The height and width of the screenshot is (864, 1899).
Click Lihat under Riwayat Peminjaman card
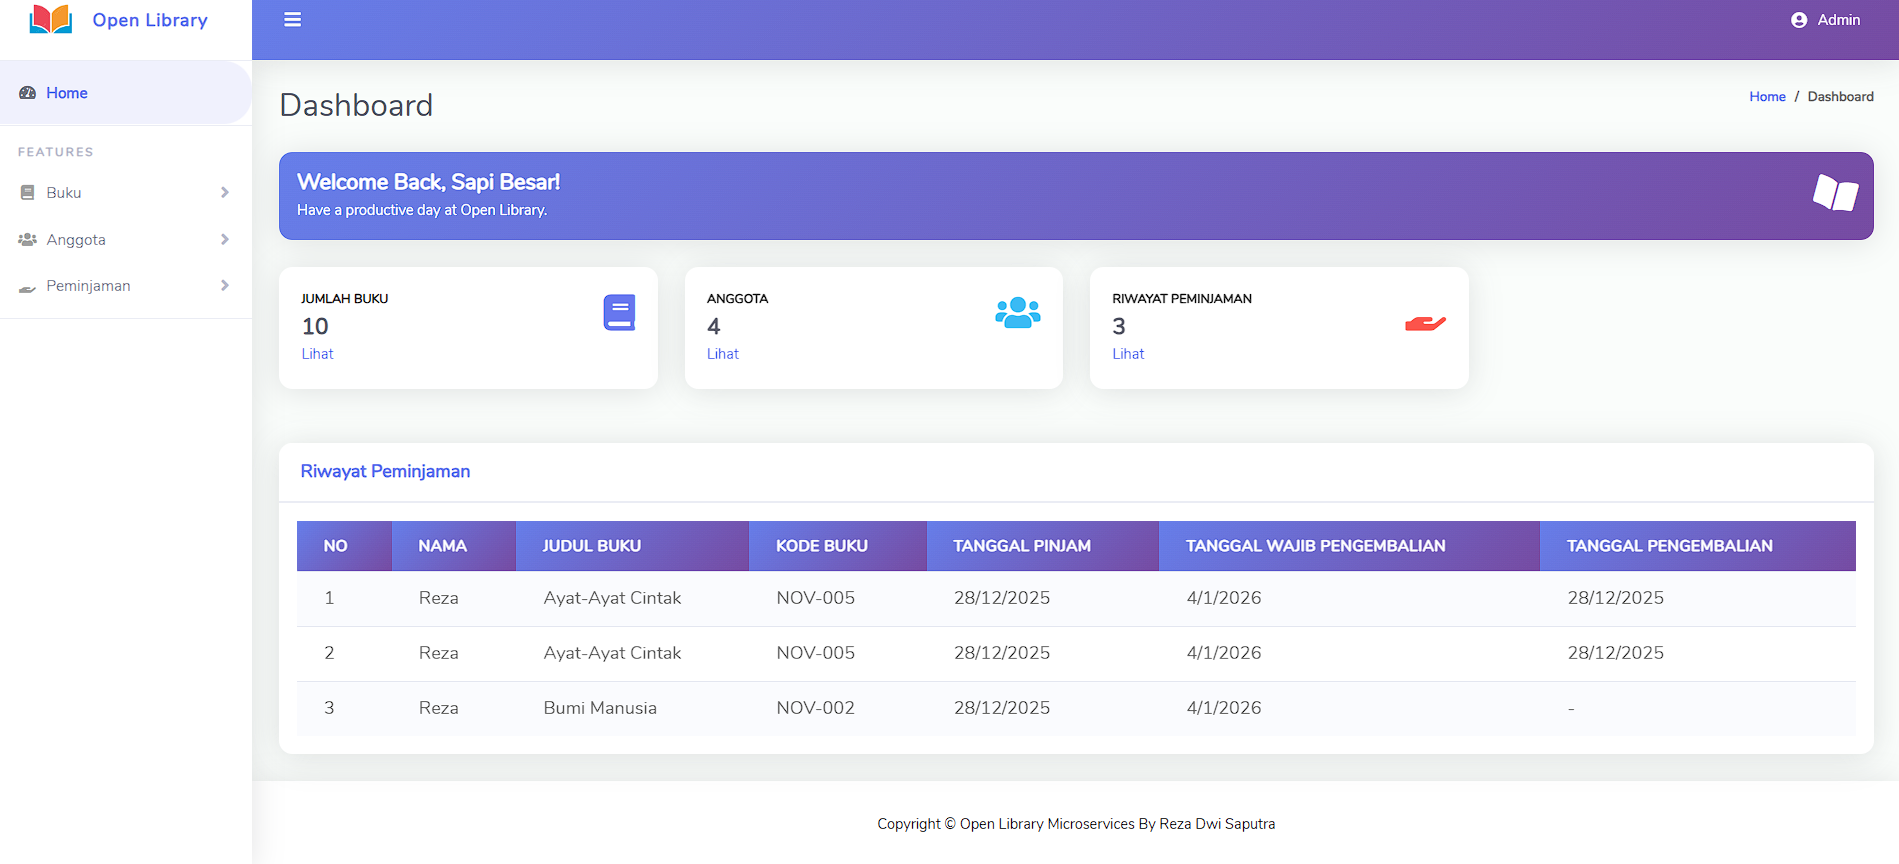(x=1128, y=354)
